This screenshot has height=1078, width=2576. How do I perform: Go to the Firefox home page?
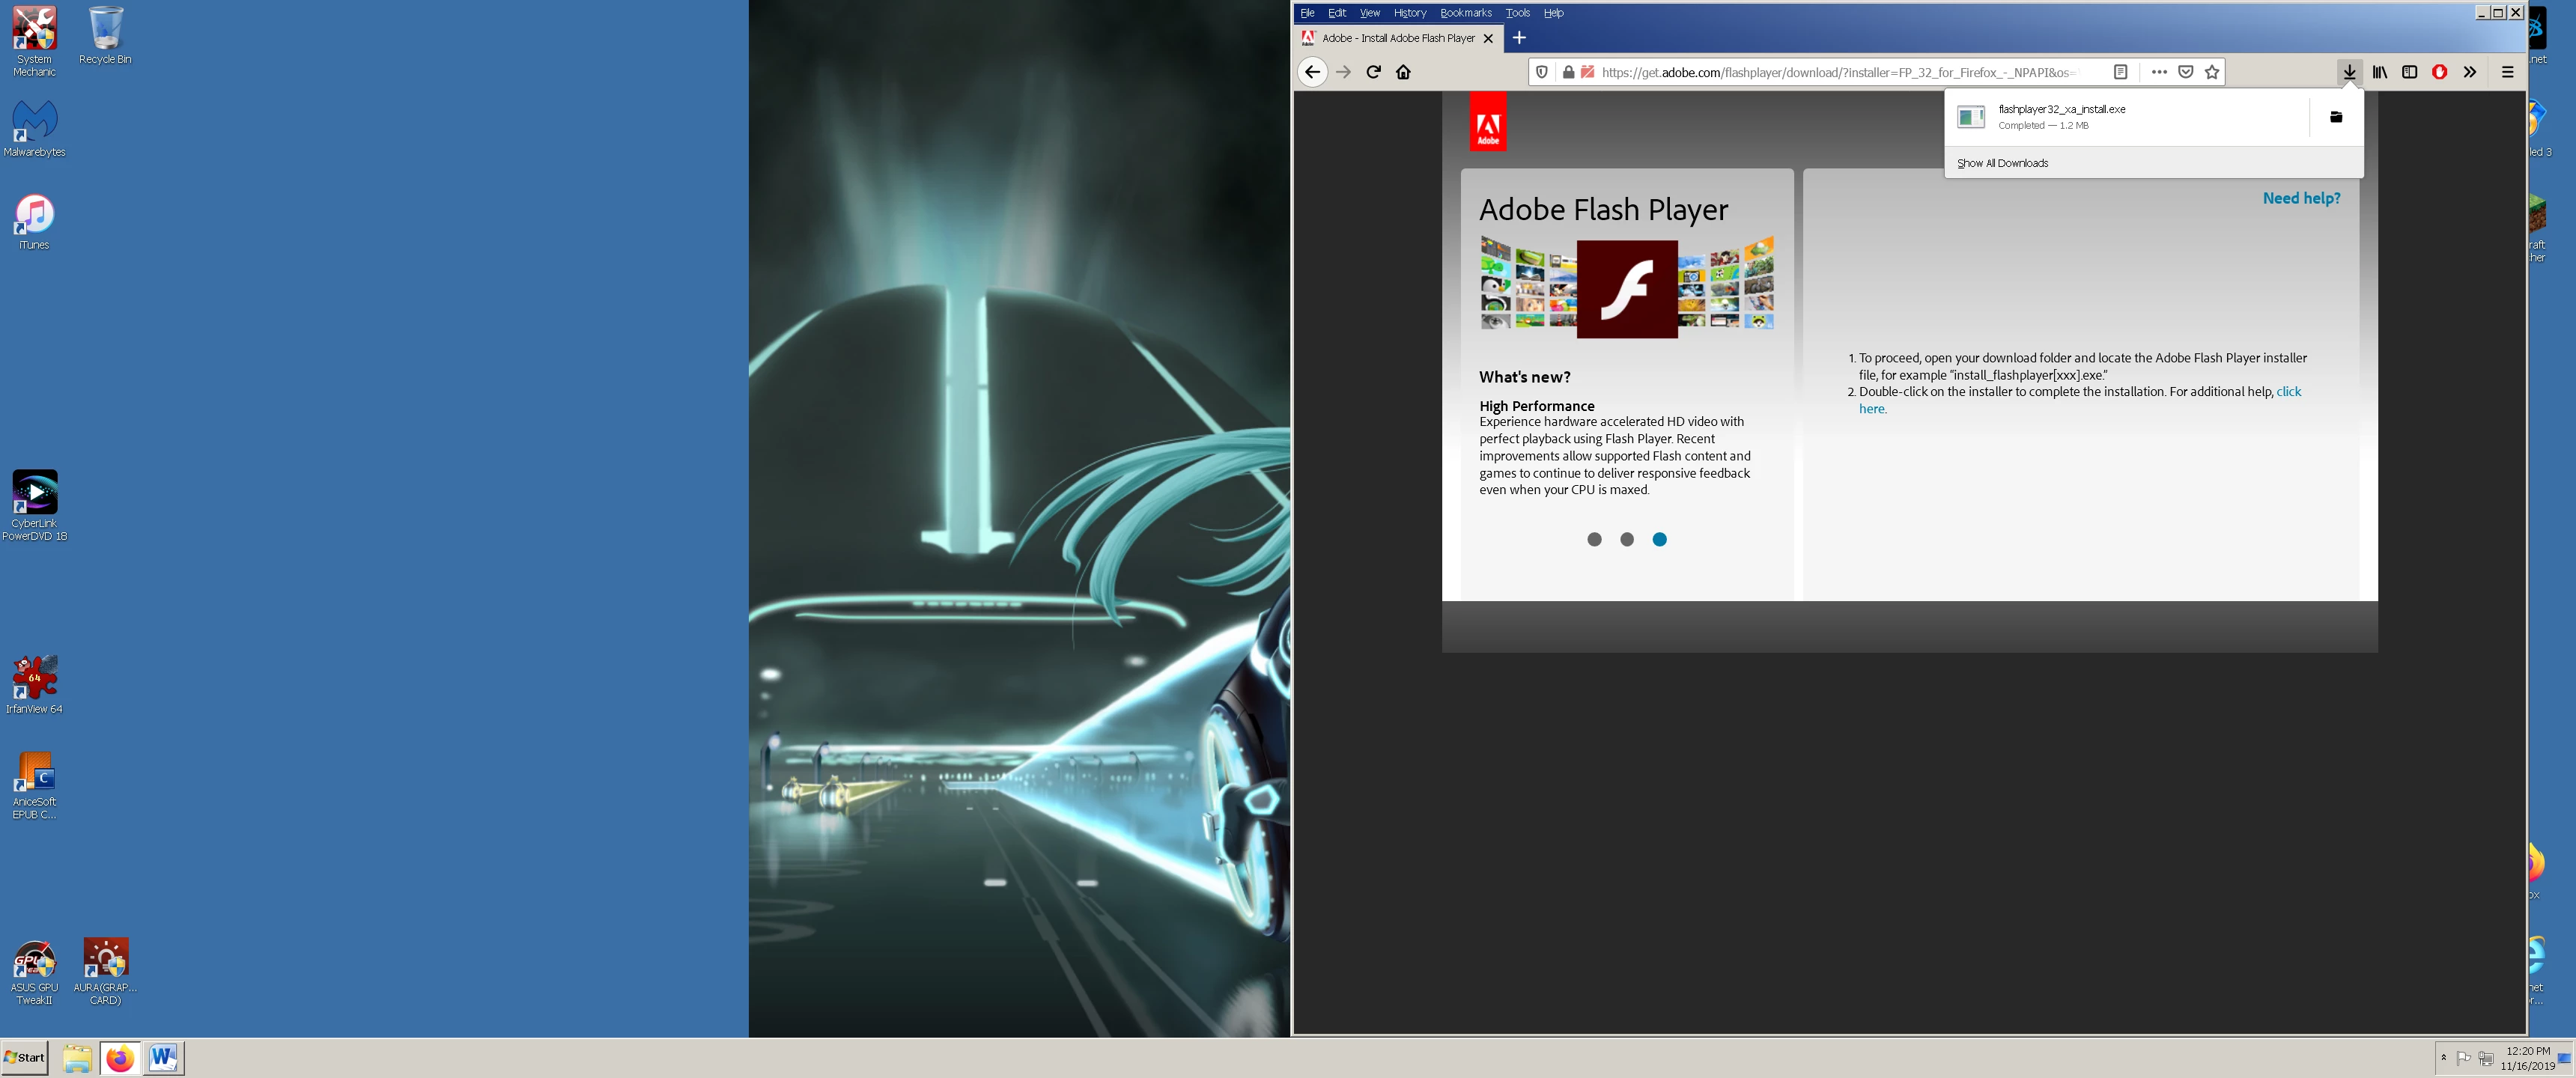coord(1403,72)
